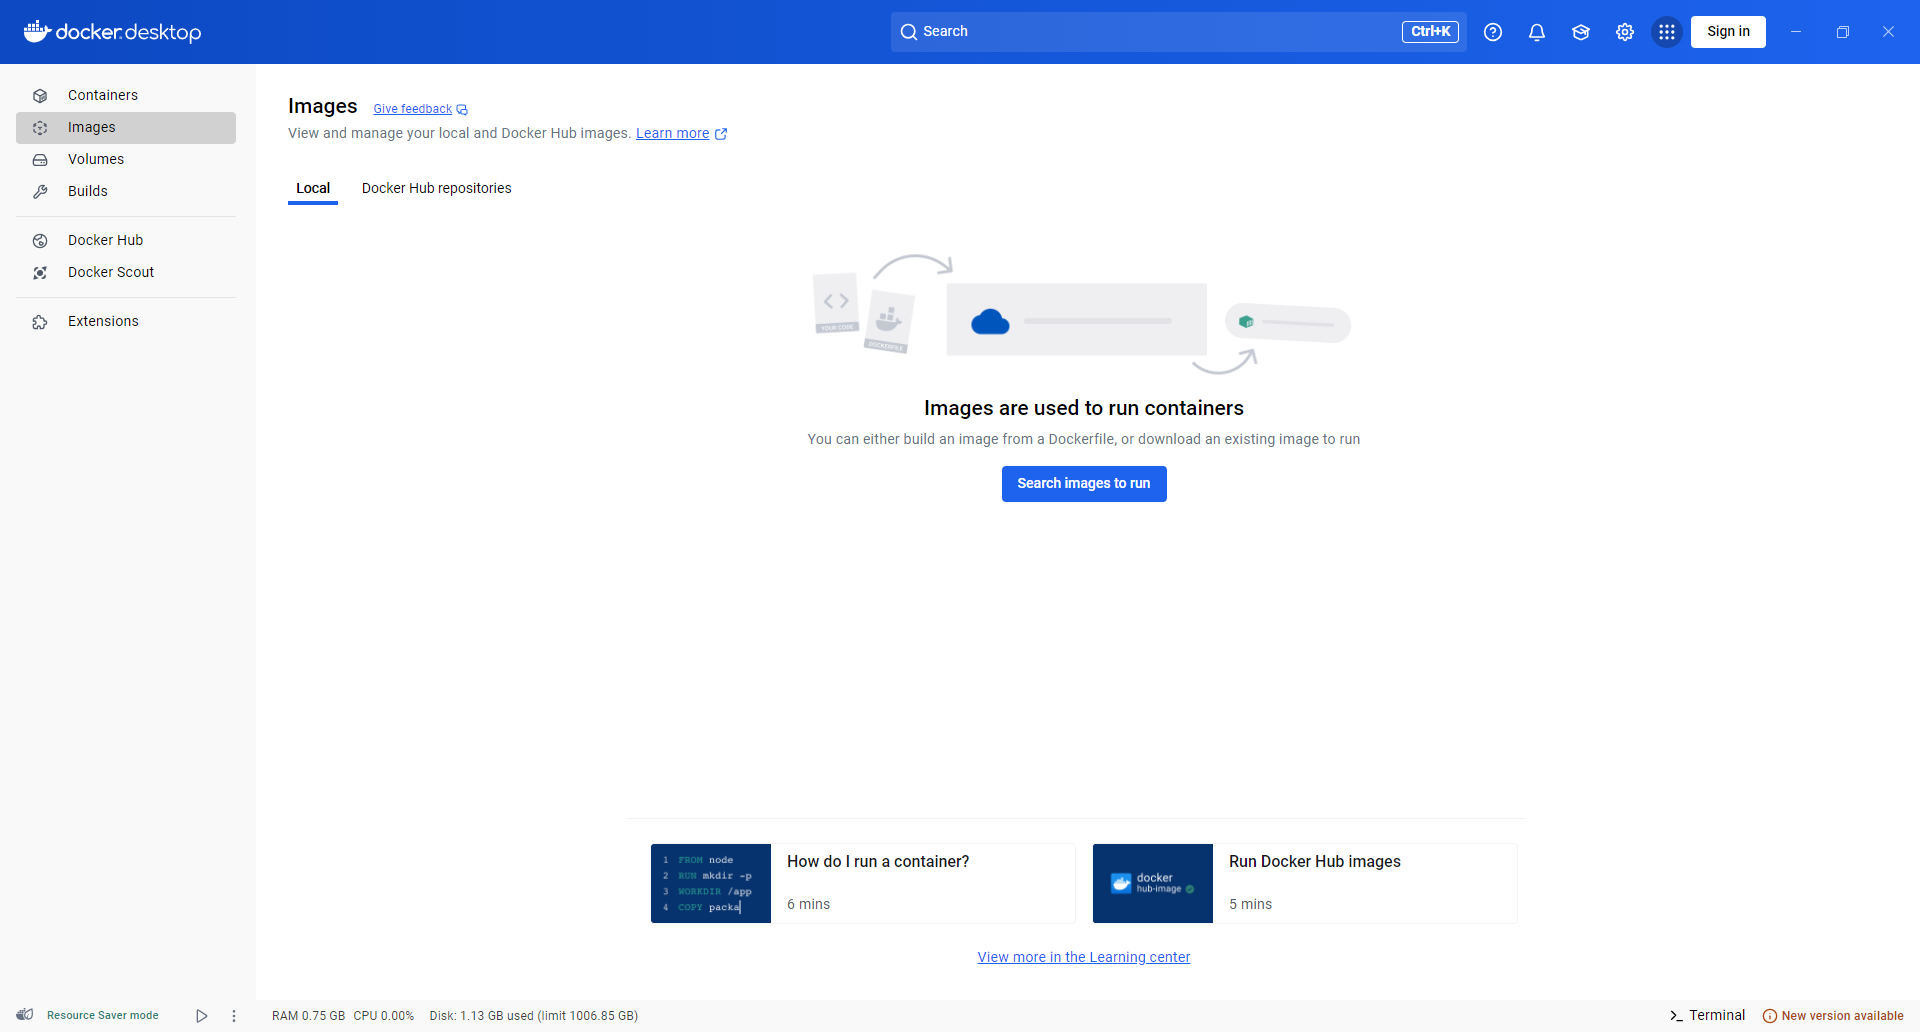Click the Disk 1.13 GB used status
Viewport: 1920px width, 1032px height.
point(534,1016)
